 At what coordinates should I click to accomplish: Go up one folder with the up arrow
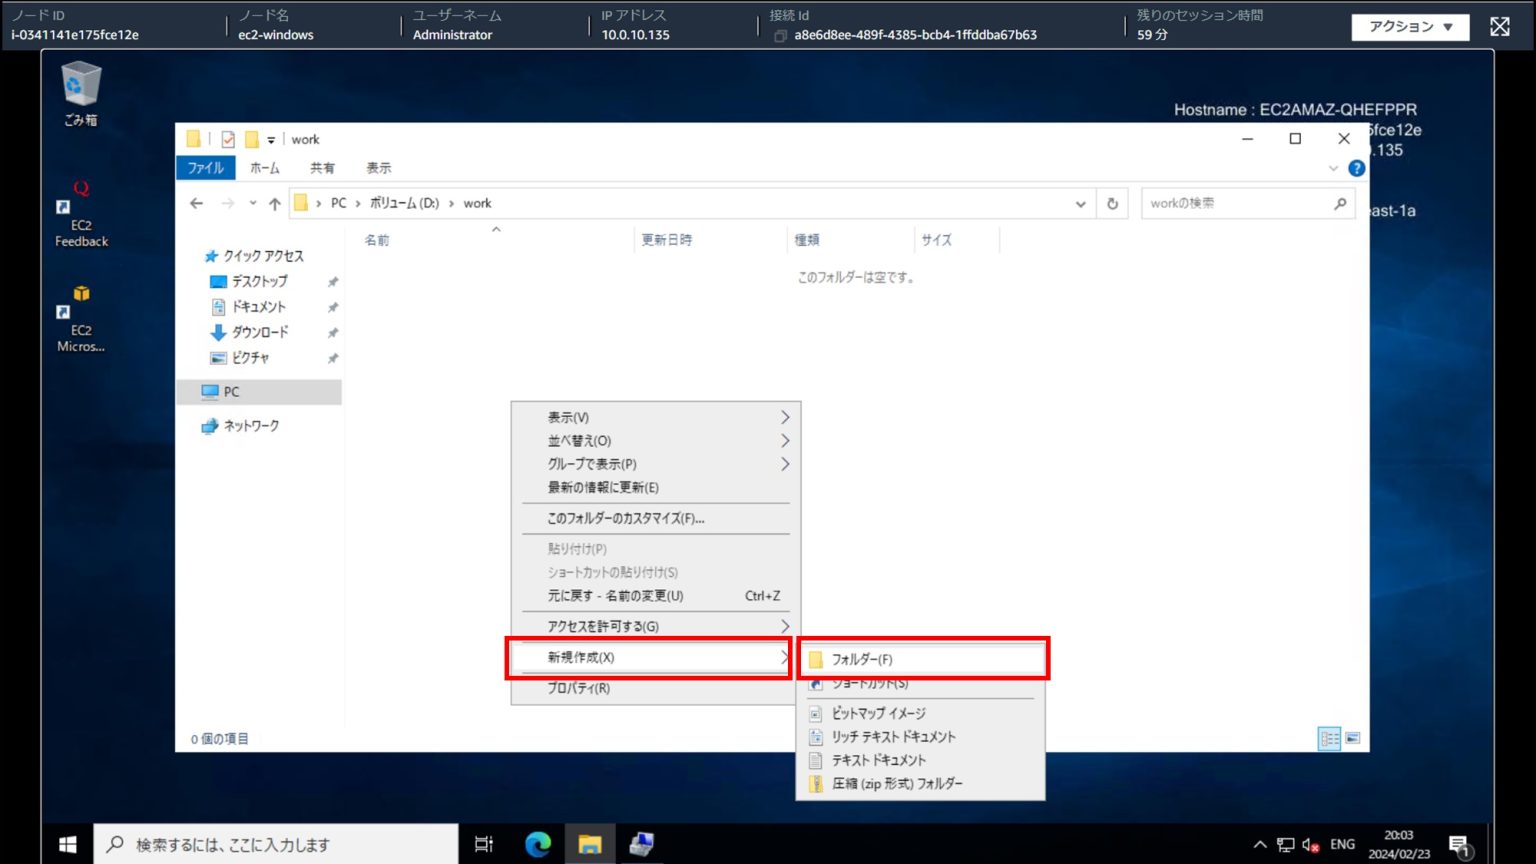(x=274, y=203)
